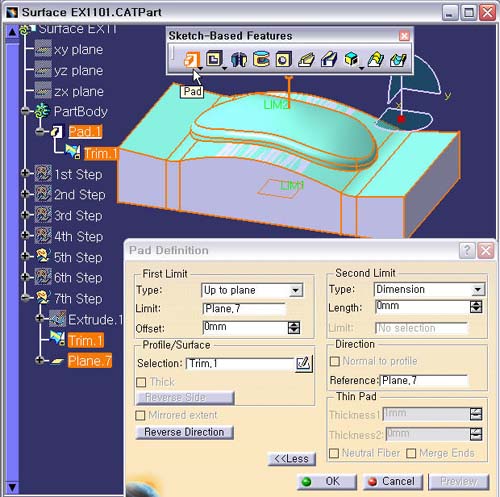The height and width of the screenshot is (497, 500).
Task: Select the Multi-sections Solid icon
Action: 376,60
